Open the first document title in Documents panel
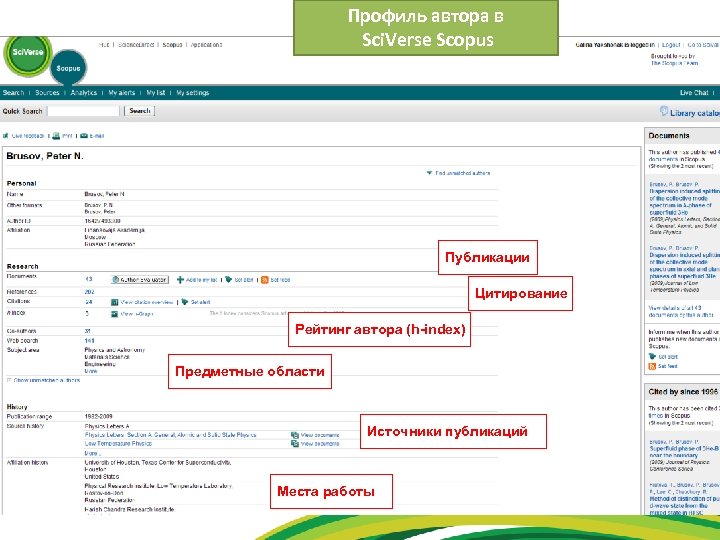The width and height of the screenshot is (720, 540). point(684,202)
